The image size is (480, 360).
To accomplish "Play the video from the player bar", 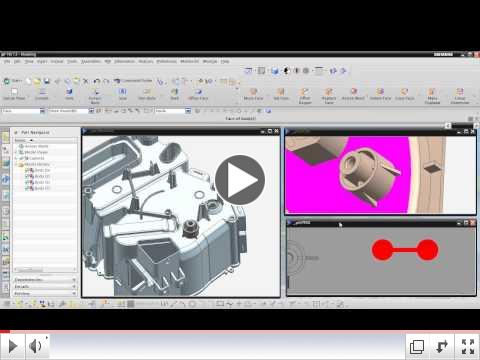I will tap(13, 346).
